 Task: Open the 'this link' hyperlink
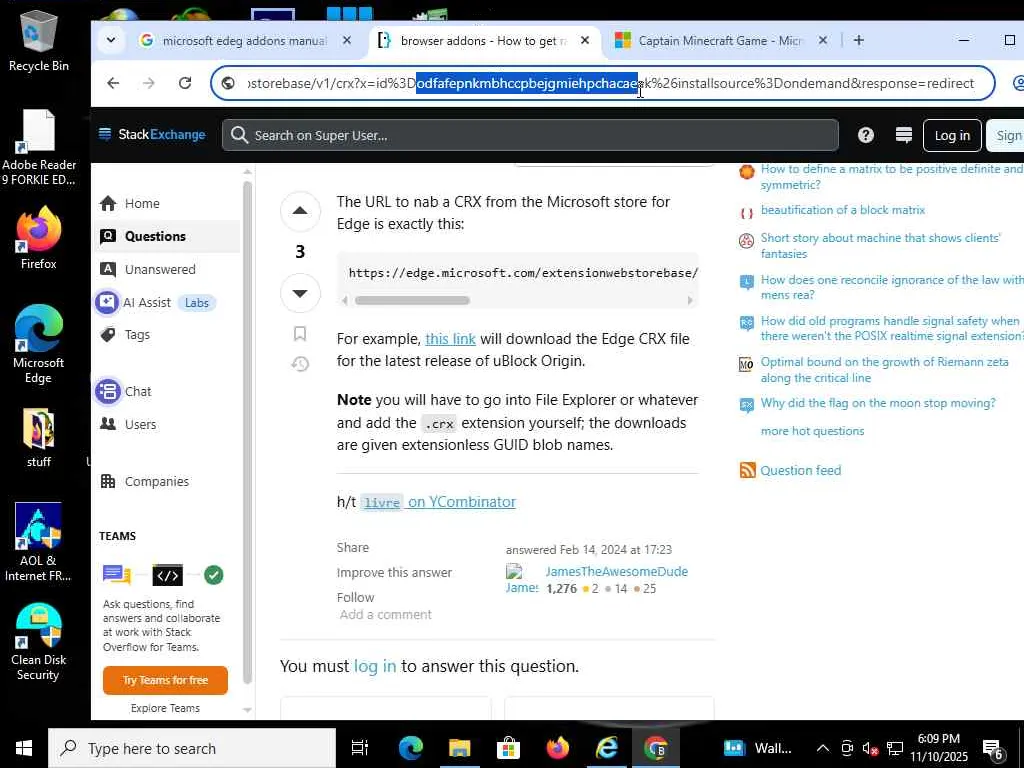click(451, 339)
